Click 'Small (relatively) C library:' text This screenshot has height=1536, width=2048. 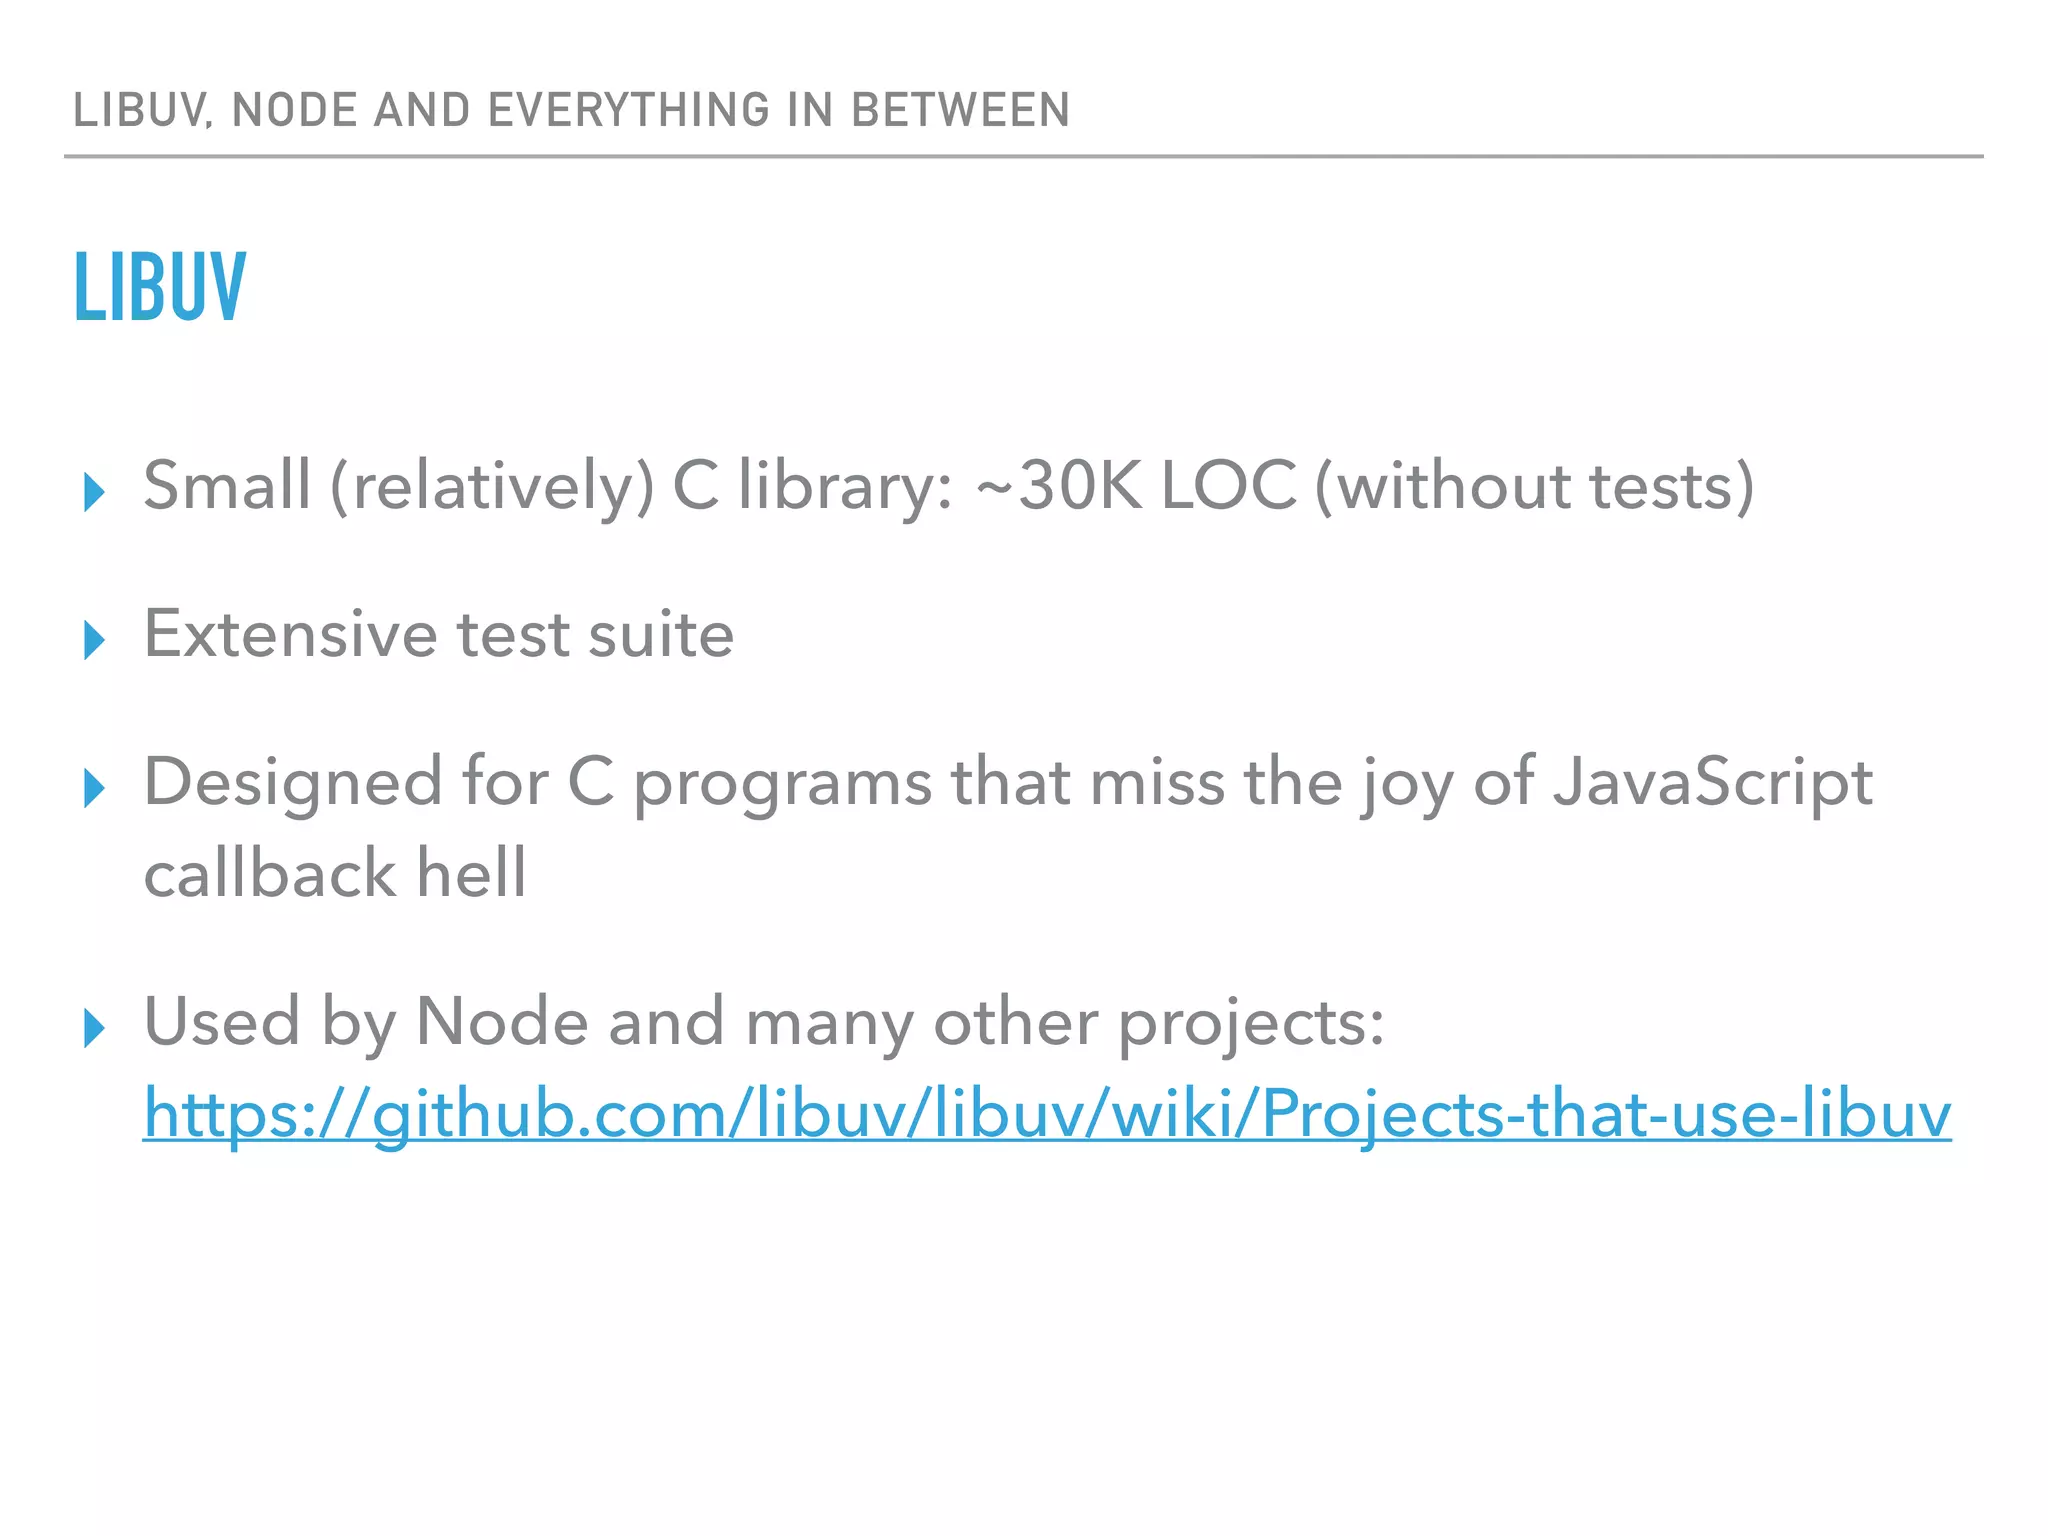click(x=548, y=487)
